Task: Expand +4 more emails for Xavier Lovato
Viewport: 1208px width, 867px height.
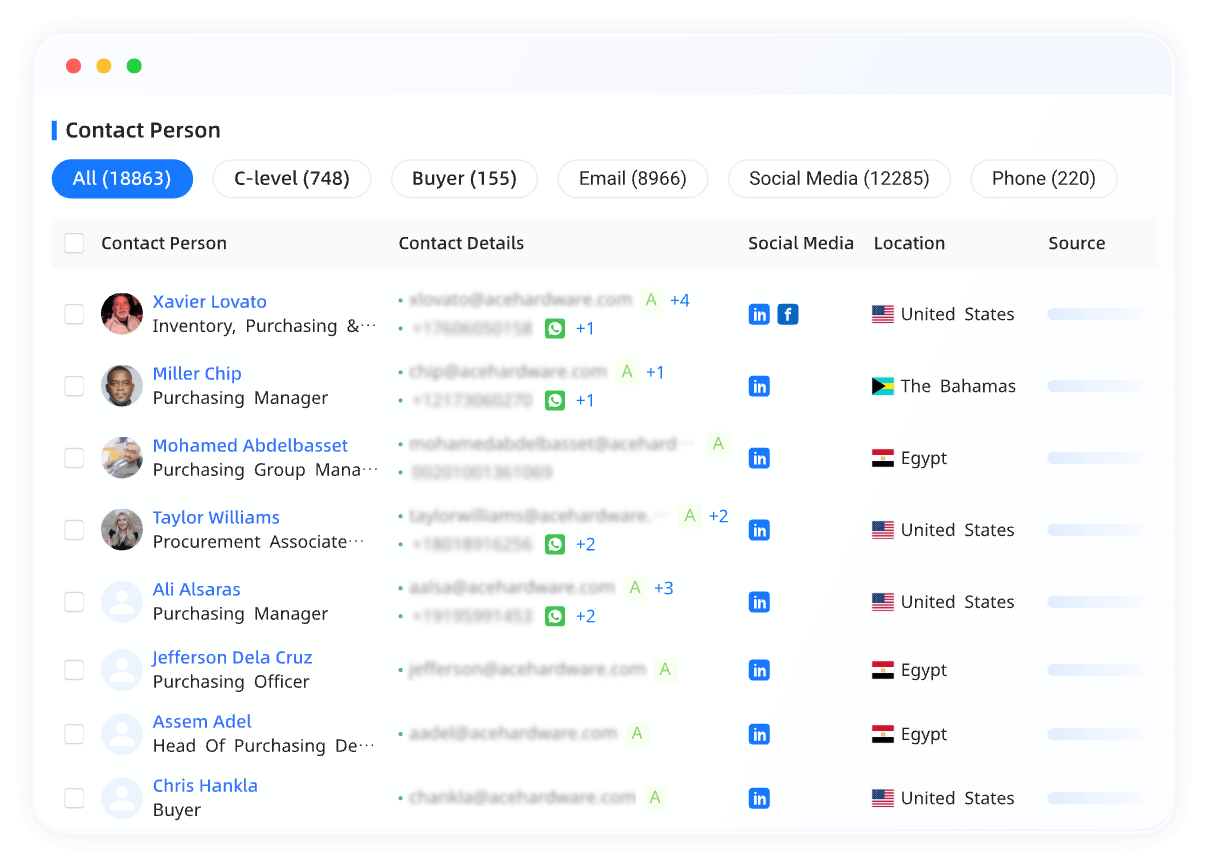Action: click(679, 300)
